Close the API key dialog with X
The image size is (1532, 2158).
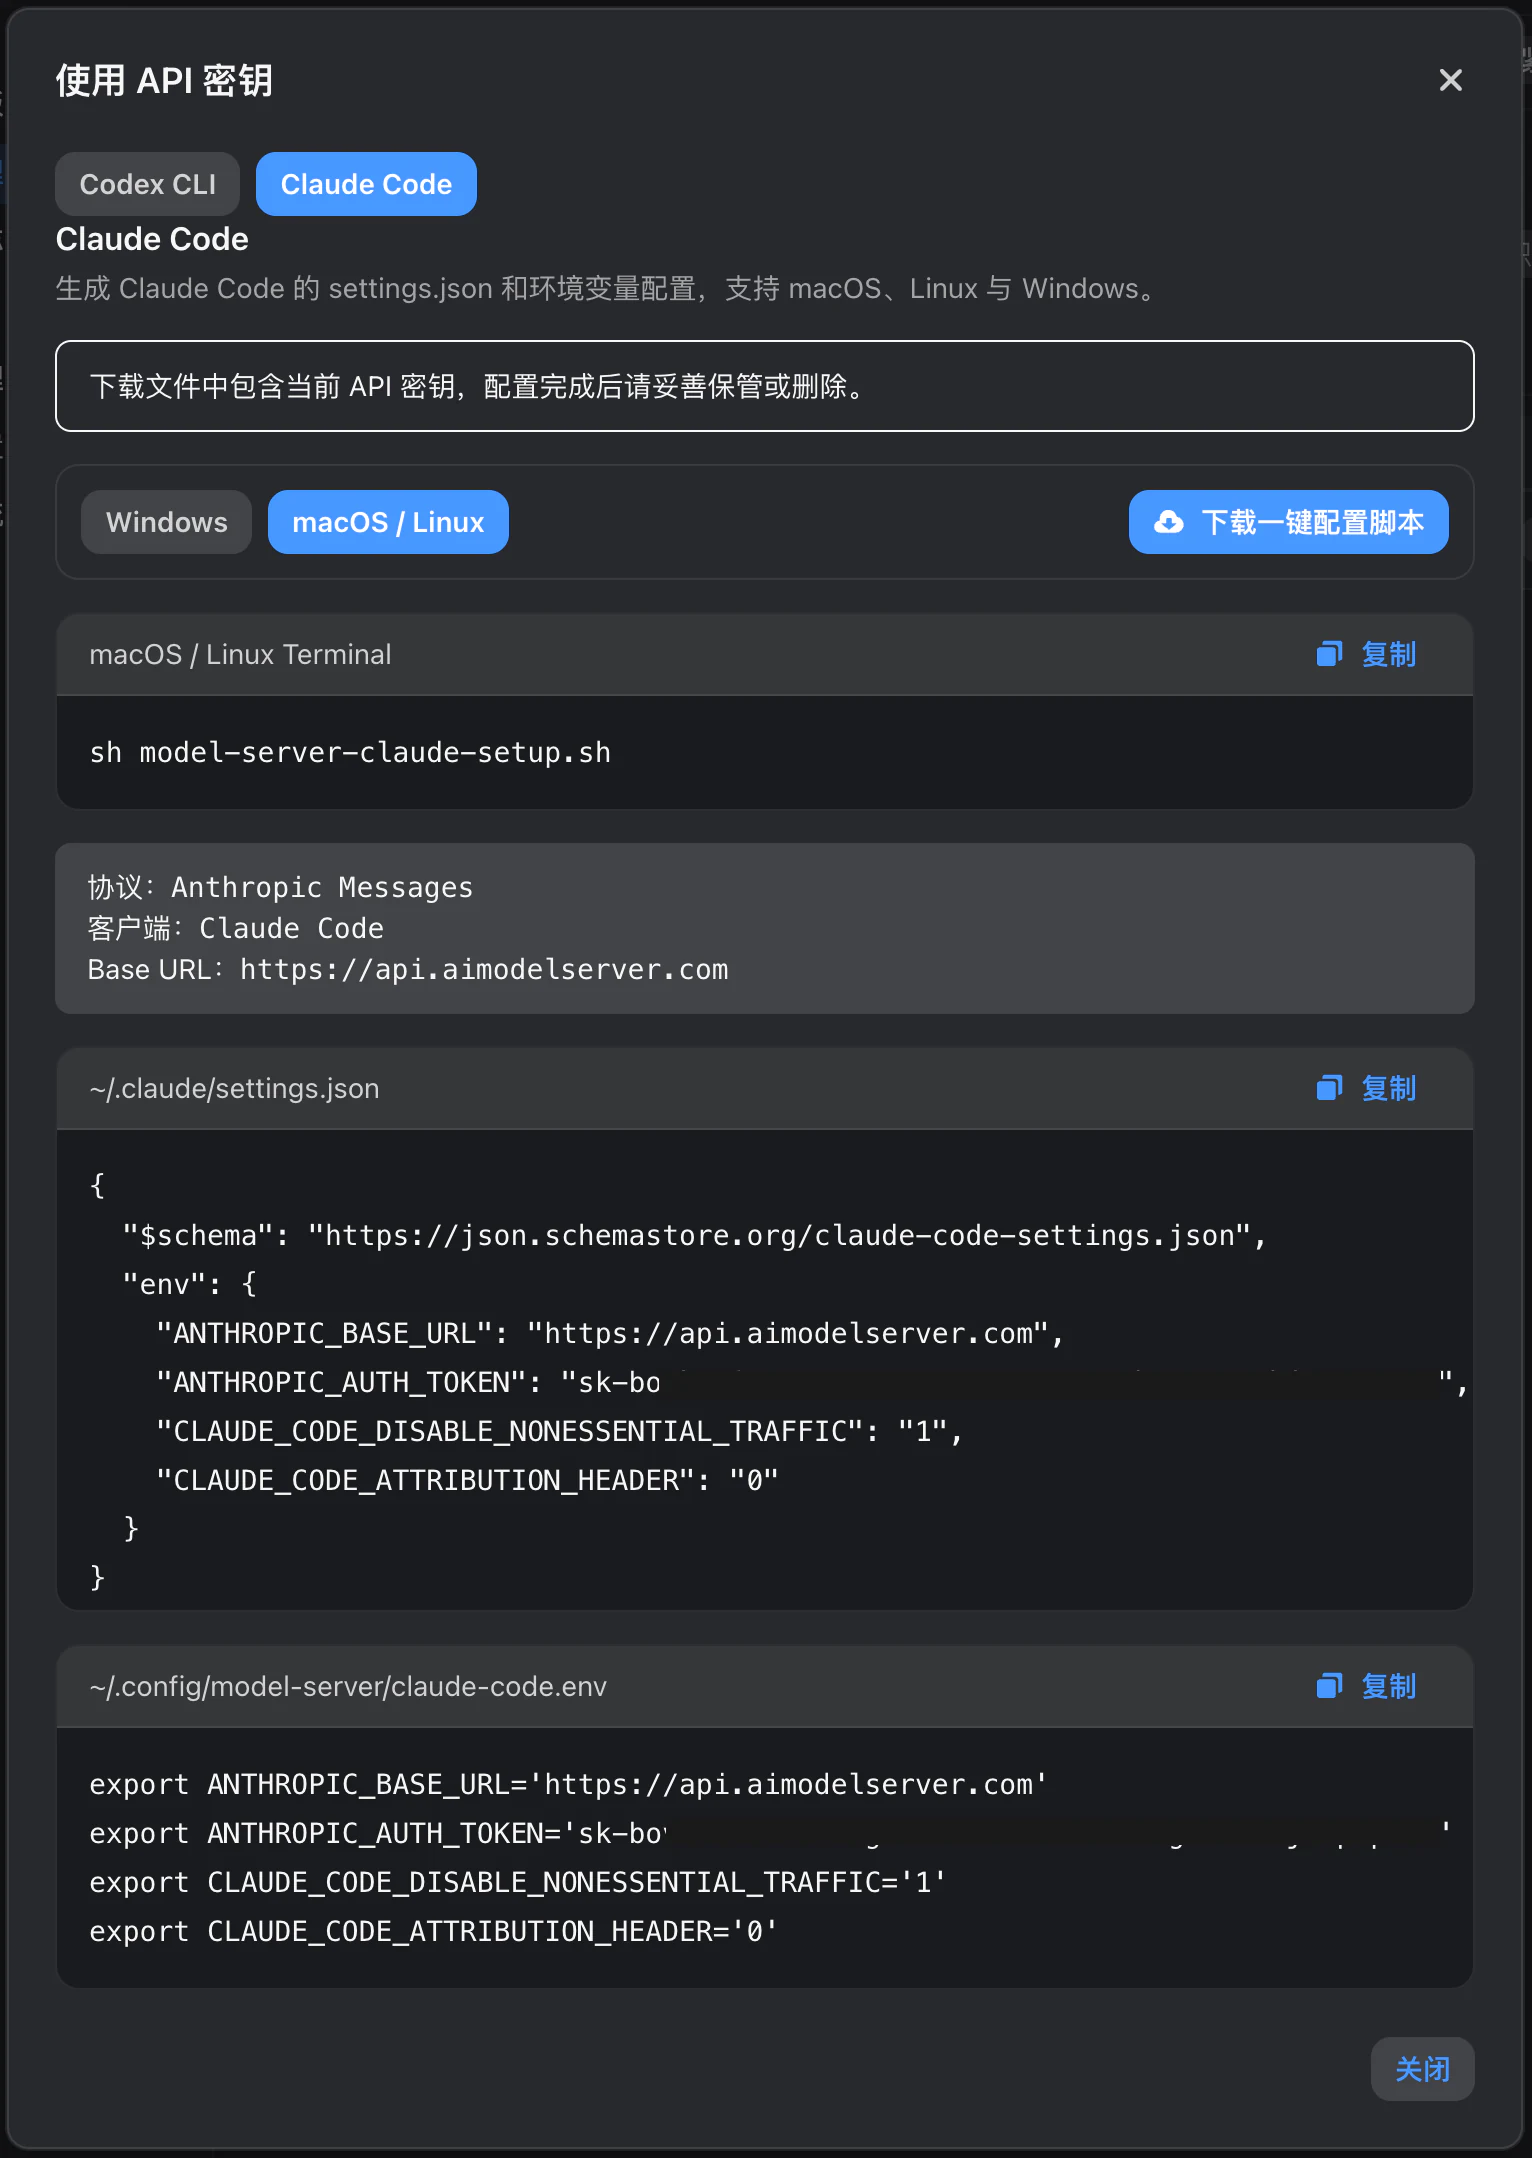coord(1450,80)
